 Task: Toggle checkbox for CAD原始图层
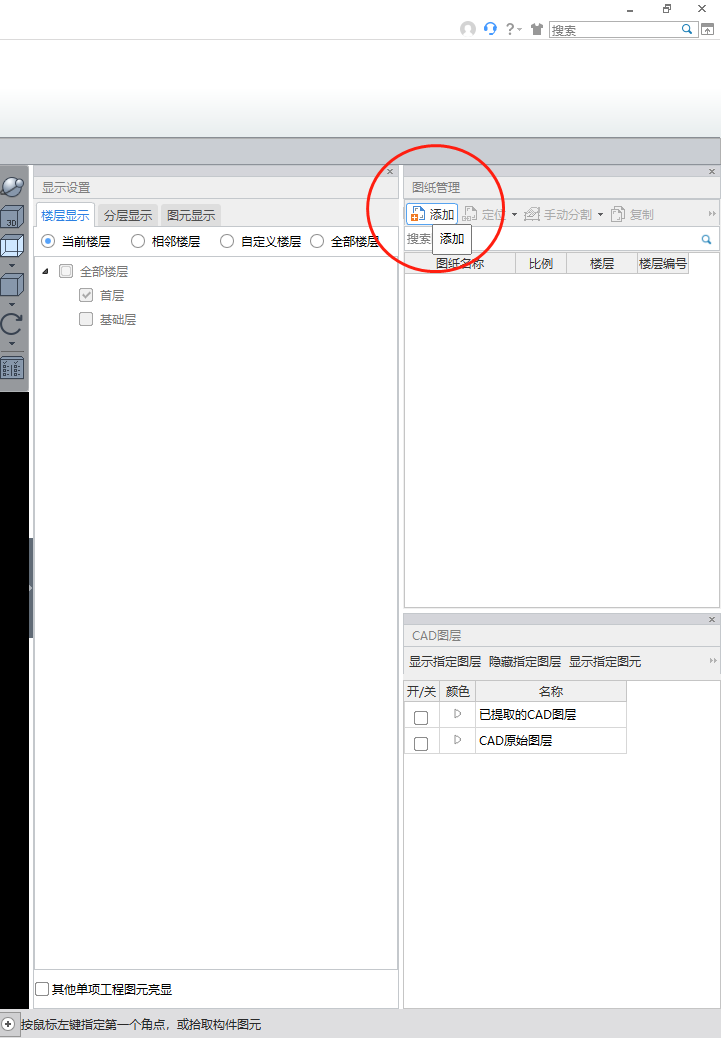pos(421,743)
